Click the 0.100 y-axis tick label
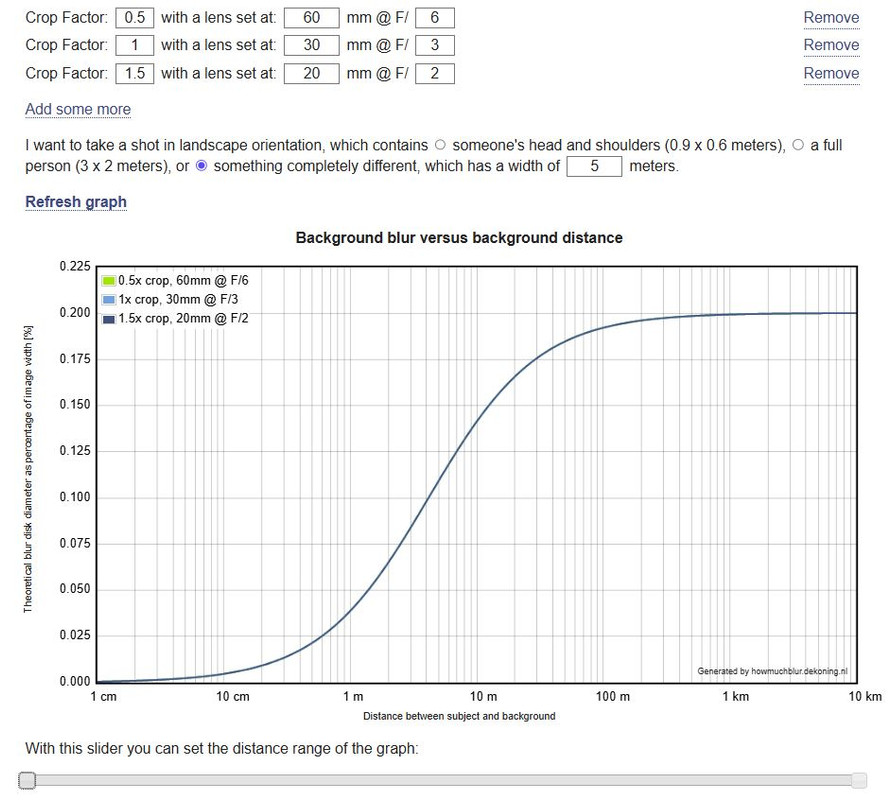This screenshot has width=892, height=800. pos(75,497)
